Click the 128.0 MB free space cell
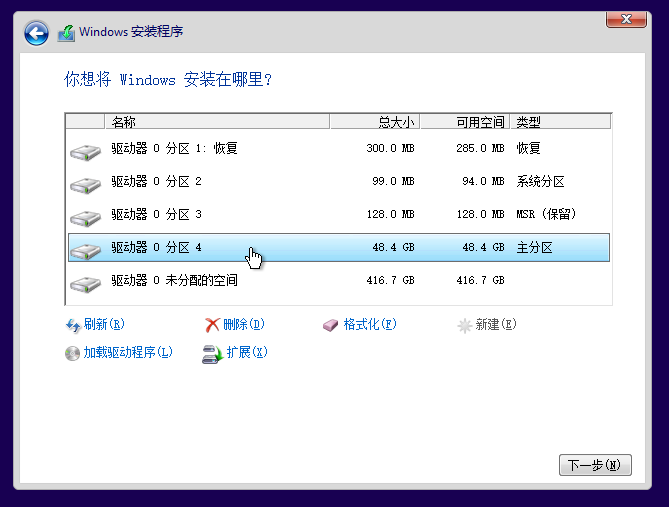 pos(480,214)
